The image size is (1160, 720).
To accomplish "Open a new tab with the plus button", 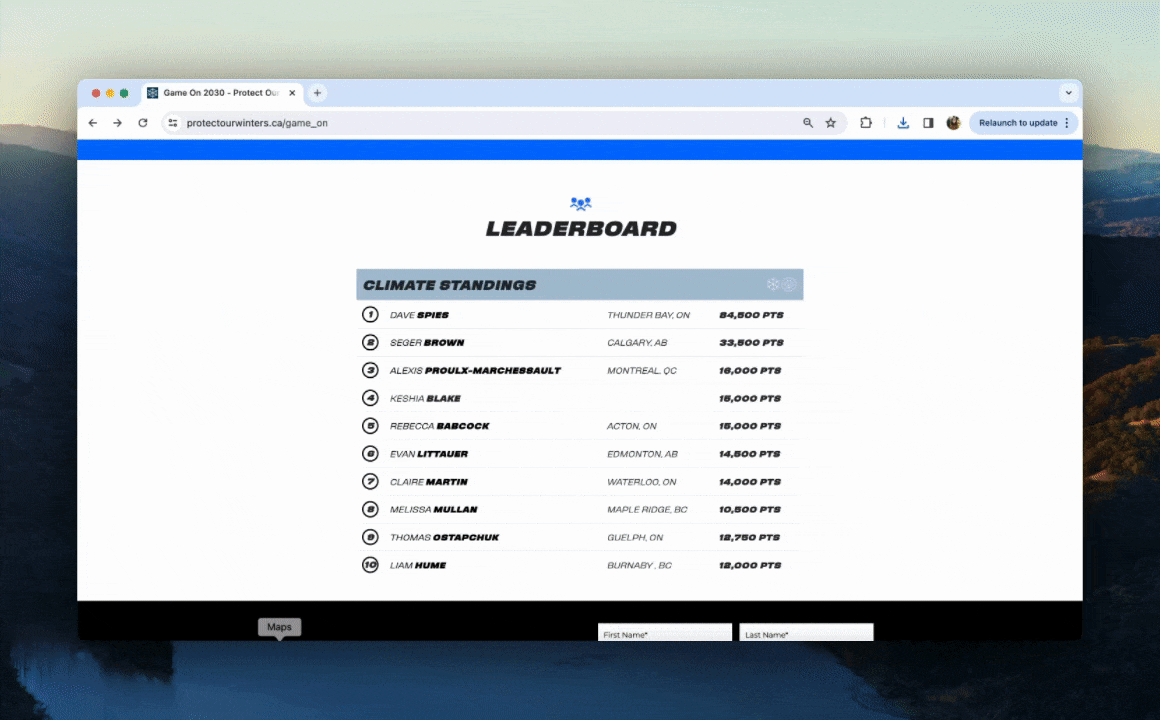I will point(317,93).
